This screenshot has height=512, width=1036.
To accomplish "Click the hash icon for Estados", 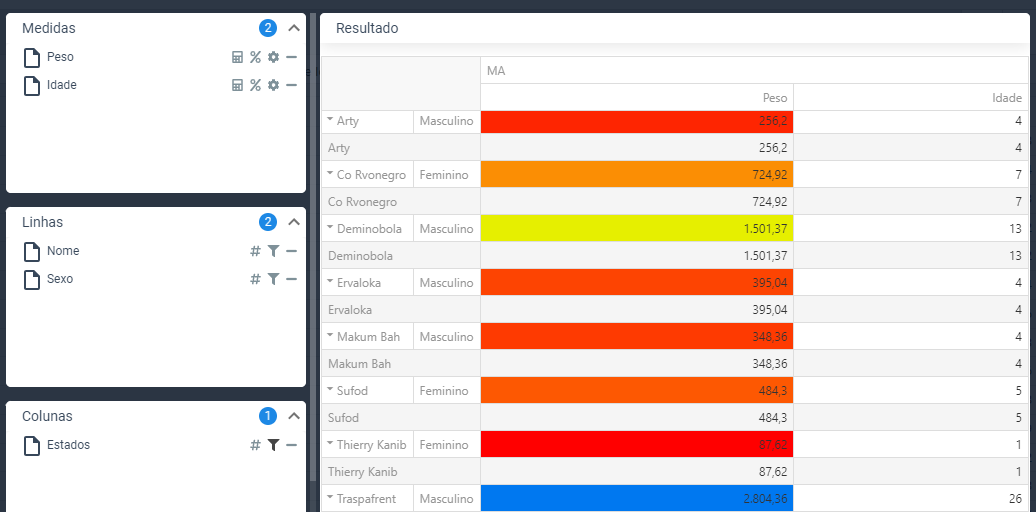I will coord(255,445).
